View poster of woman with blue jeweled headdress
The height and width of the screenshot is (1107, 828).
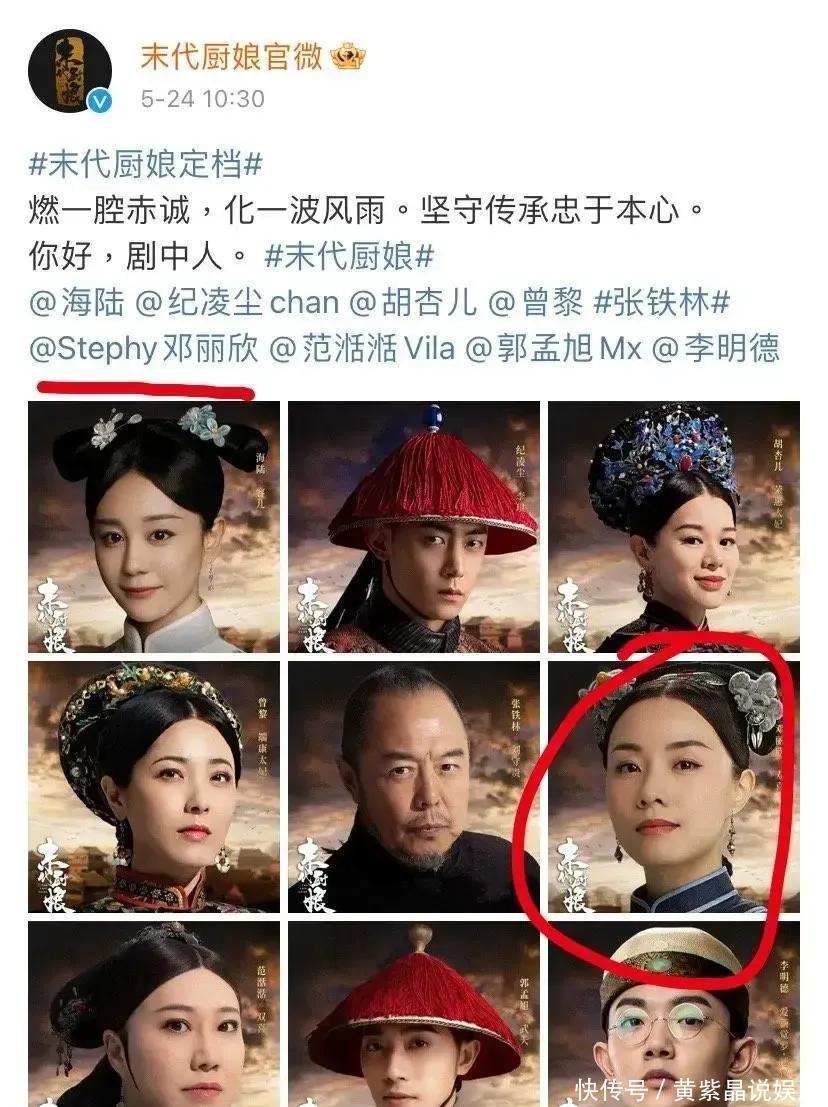point(674,527)
